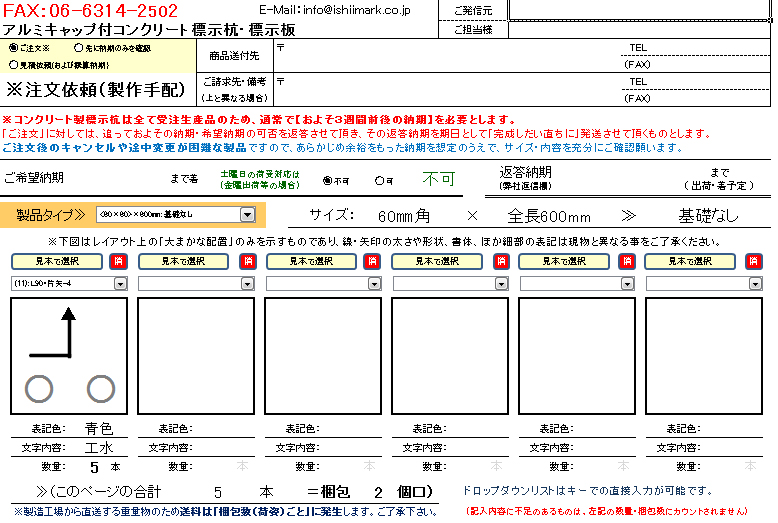This screenshot has height=523, width=778.
Task: Click the ご担当様 contact person field
Action: [640, 30]
